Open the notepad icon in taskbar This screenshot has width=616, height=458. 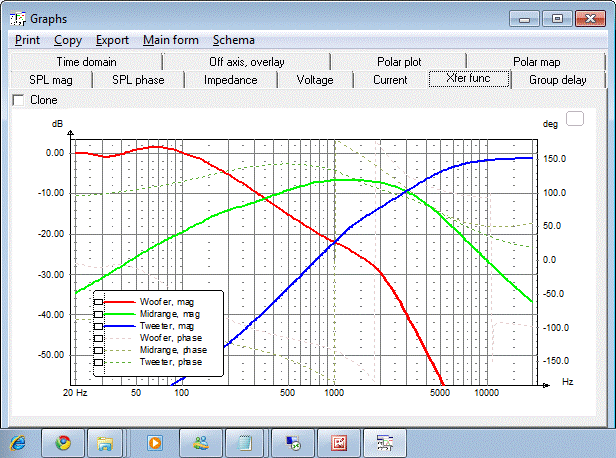click(x=245, y=443)
